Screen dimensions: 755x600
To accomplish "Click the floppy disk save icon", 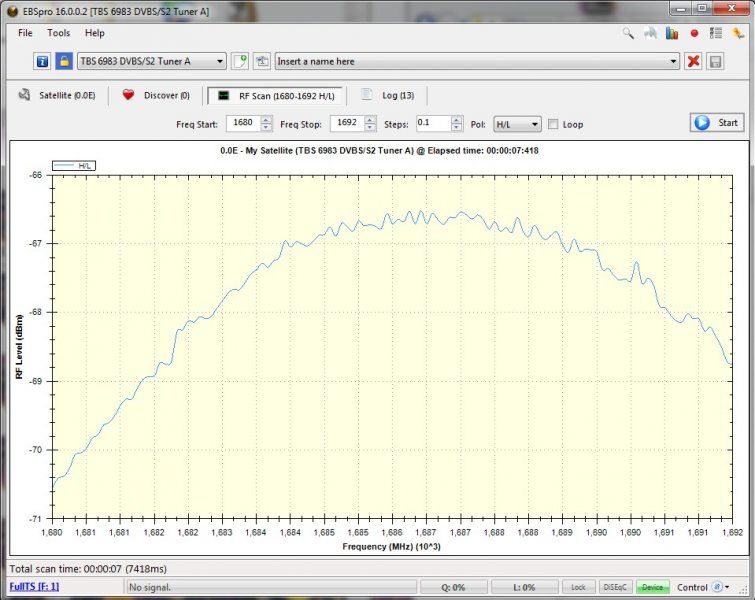I will [715, 61].
